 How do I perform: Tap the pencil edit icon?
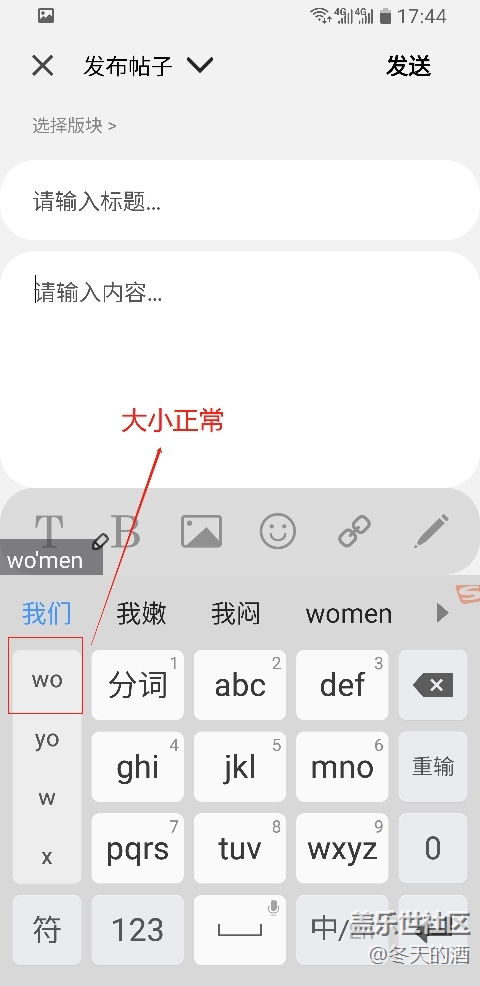432,531
